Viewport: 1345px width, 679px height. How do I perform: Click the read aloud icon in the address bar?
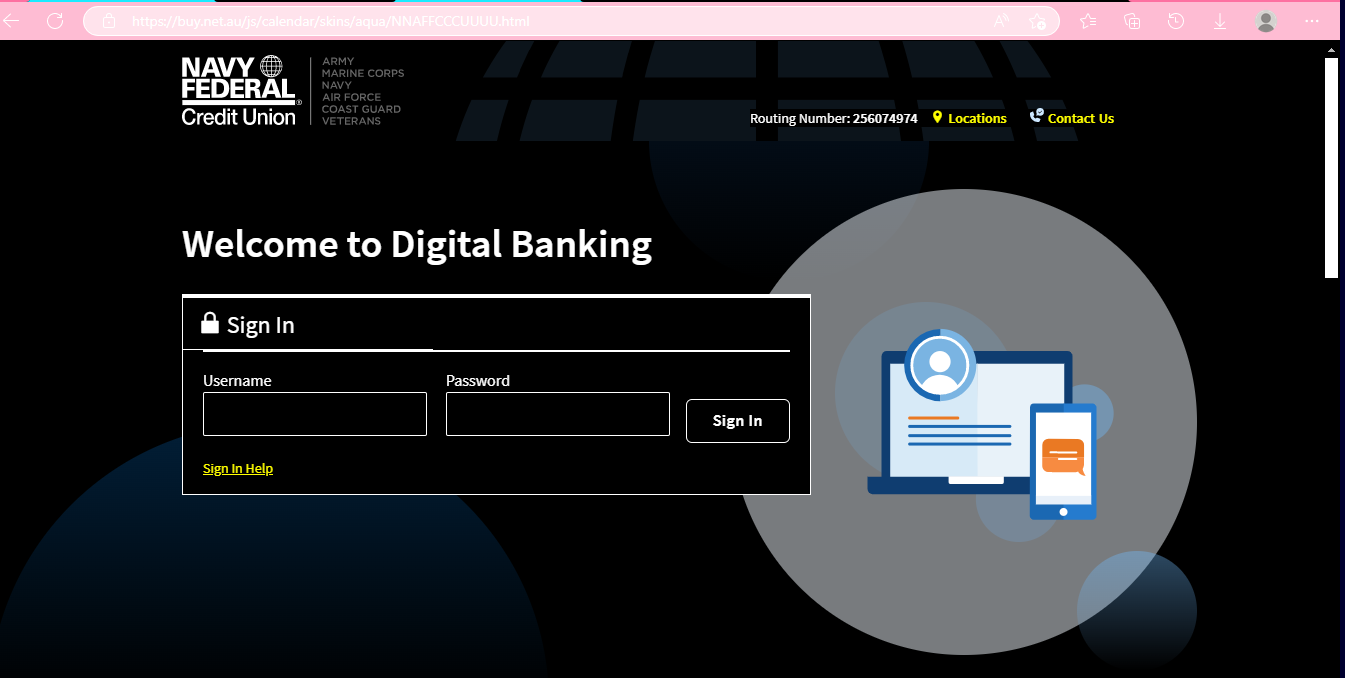coord(1001,21)
